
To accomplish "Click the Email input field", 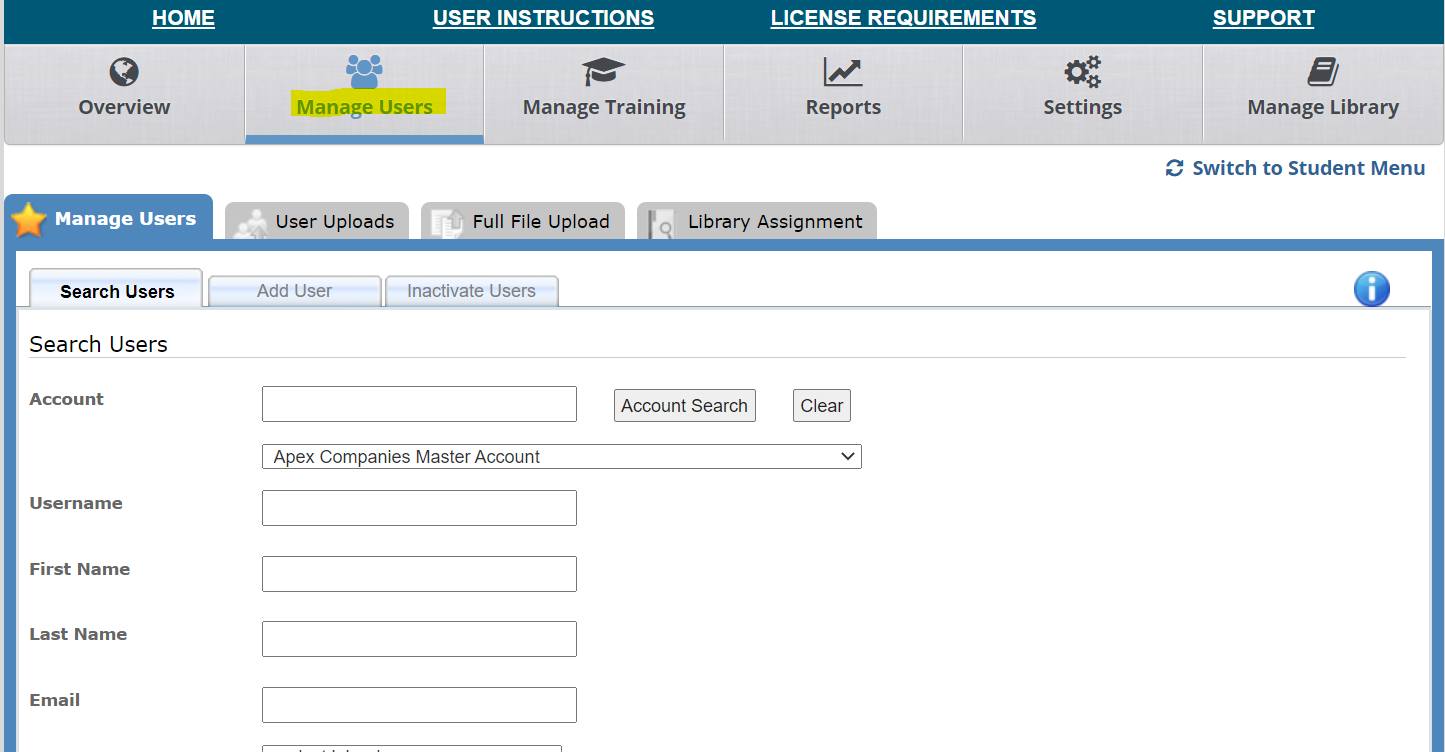I will 419,705.
